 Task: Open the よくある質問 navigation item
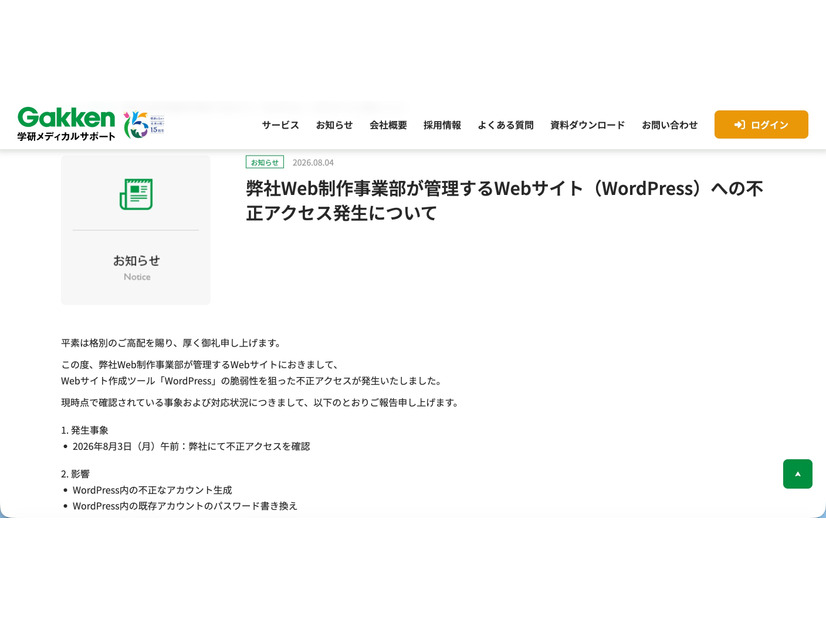pyautogui.click(x=506, y=125)
